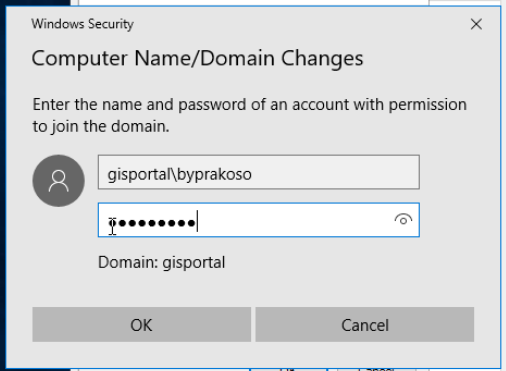Click the Domain: gisportal label
This screenshot has height=371, width=506.
[x=161, y=262]
